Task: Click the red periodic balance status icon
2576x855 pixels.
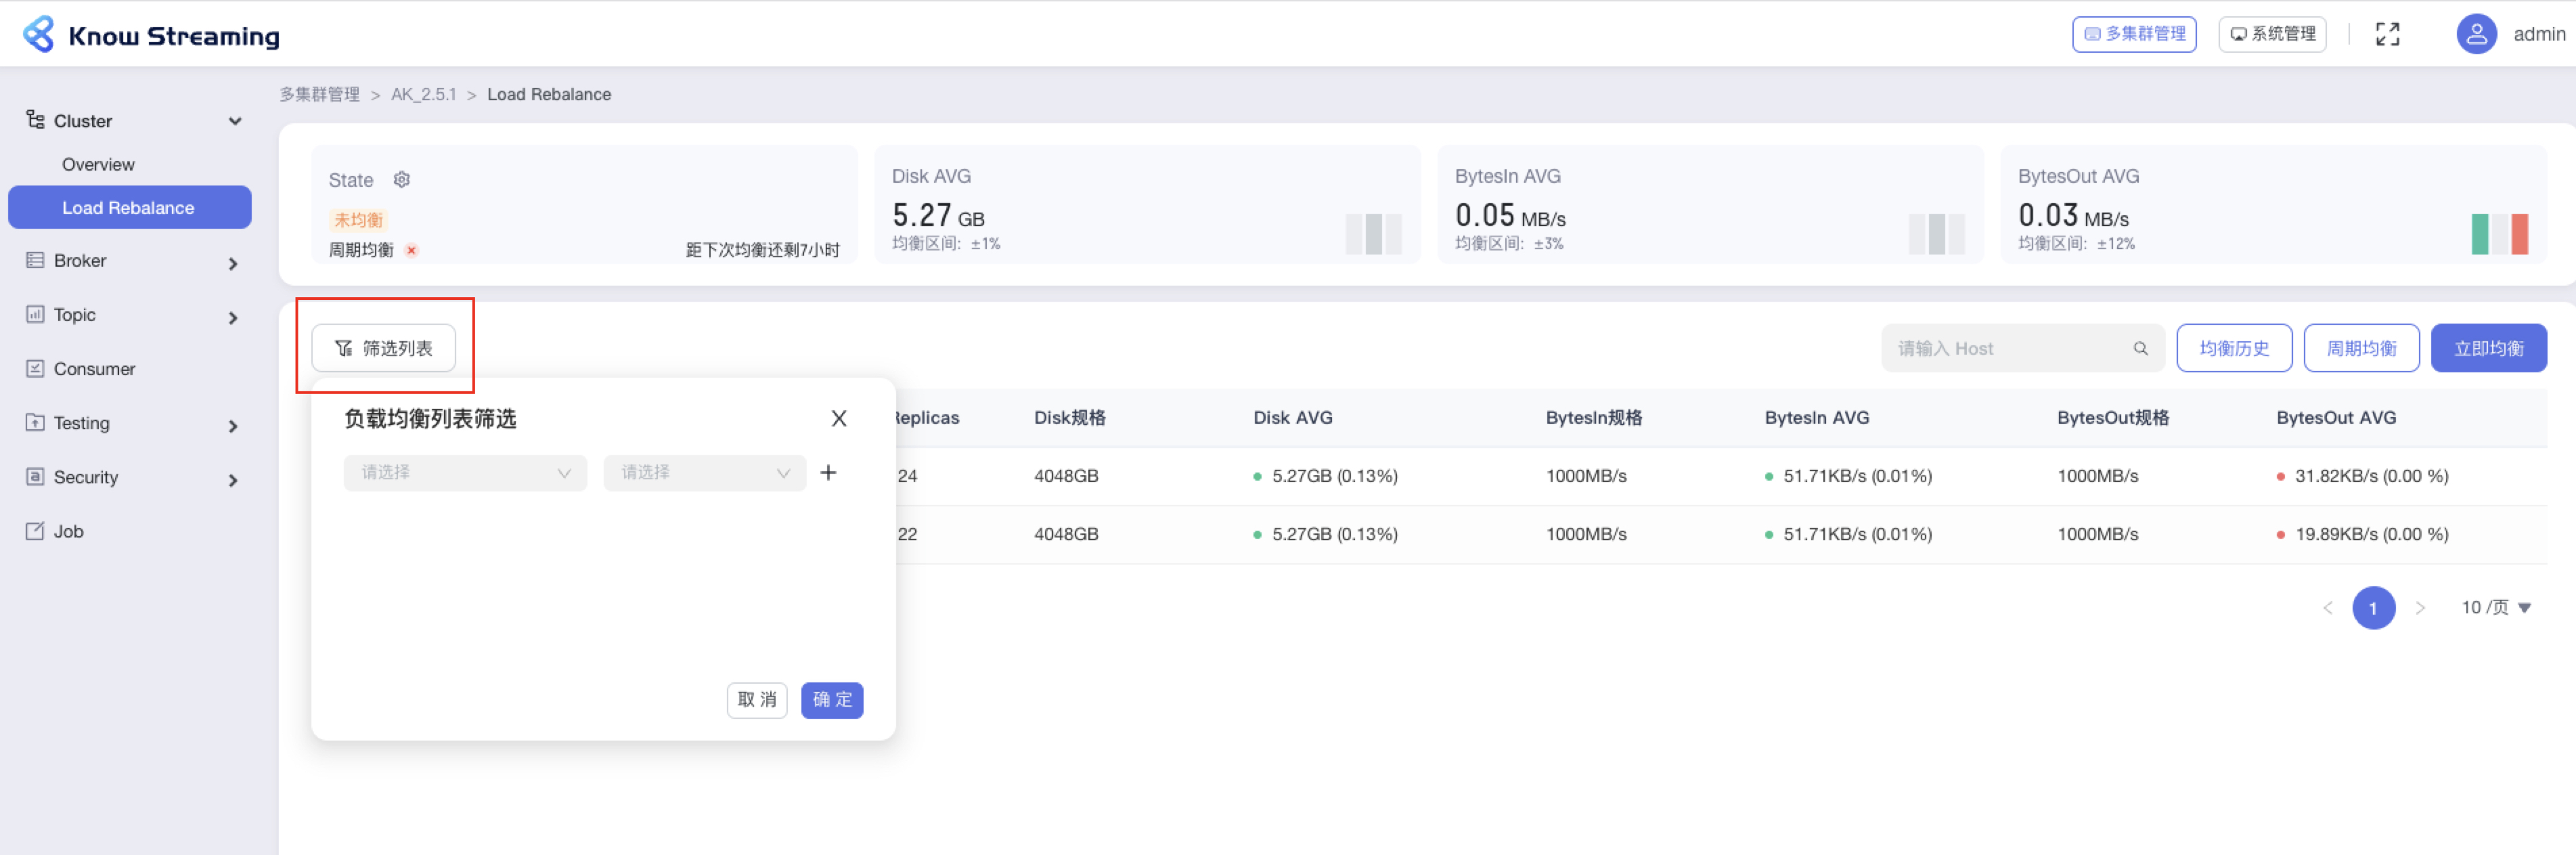Action: point(411,250)
